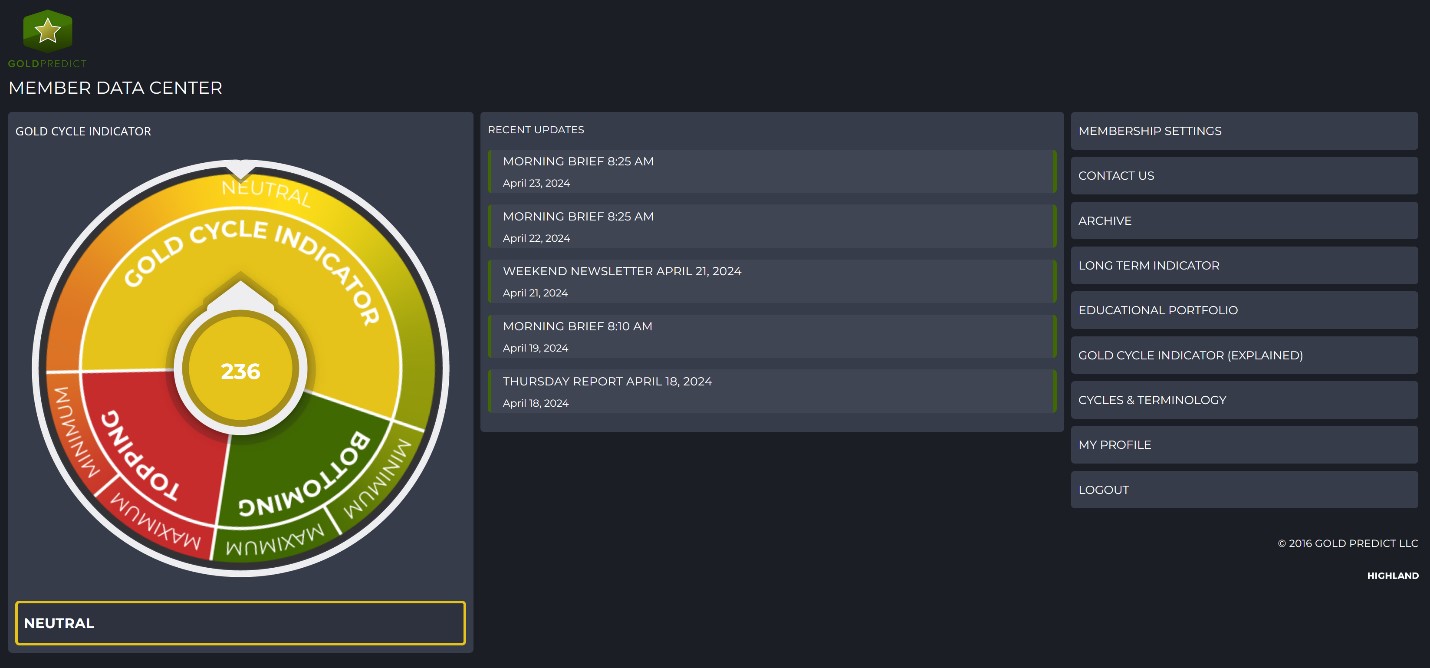Open Membership Settings
Viewport: 1430px width, 668px height.
click(x=1244, y=131)
